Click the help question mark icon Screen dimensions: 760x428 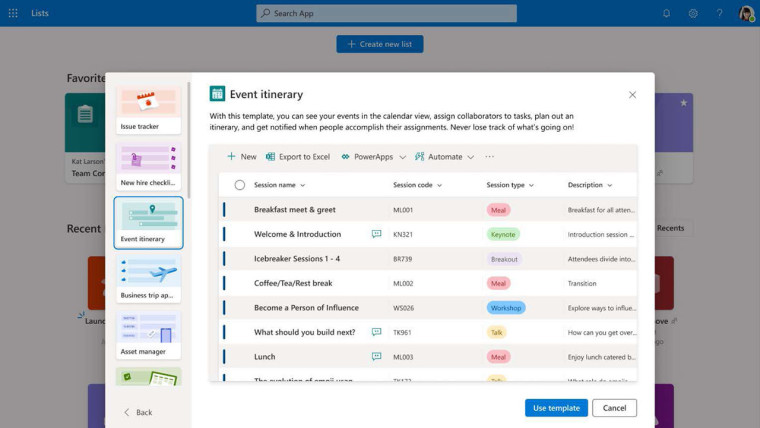click(719, 13)
